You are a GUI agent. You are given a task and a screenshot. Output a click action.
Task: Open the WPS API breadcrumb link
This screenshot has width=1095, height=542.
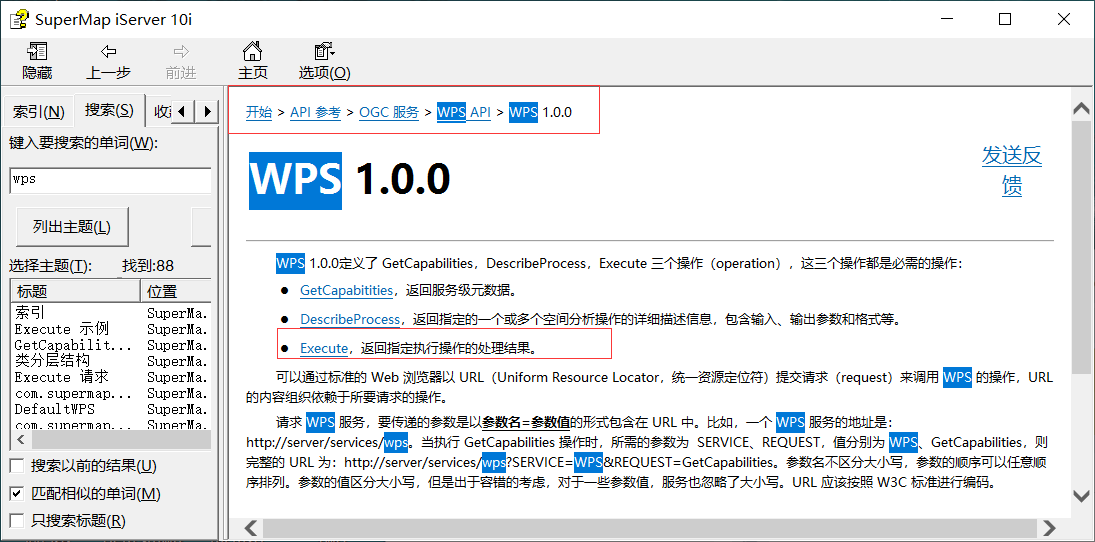click(x=464, y=112)
